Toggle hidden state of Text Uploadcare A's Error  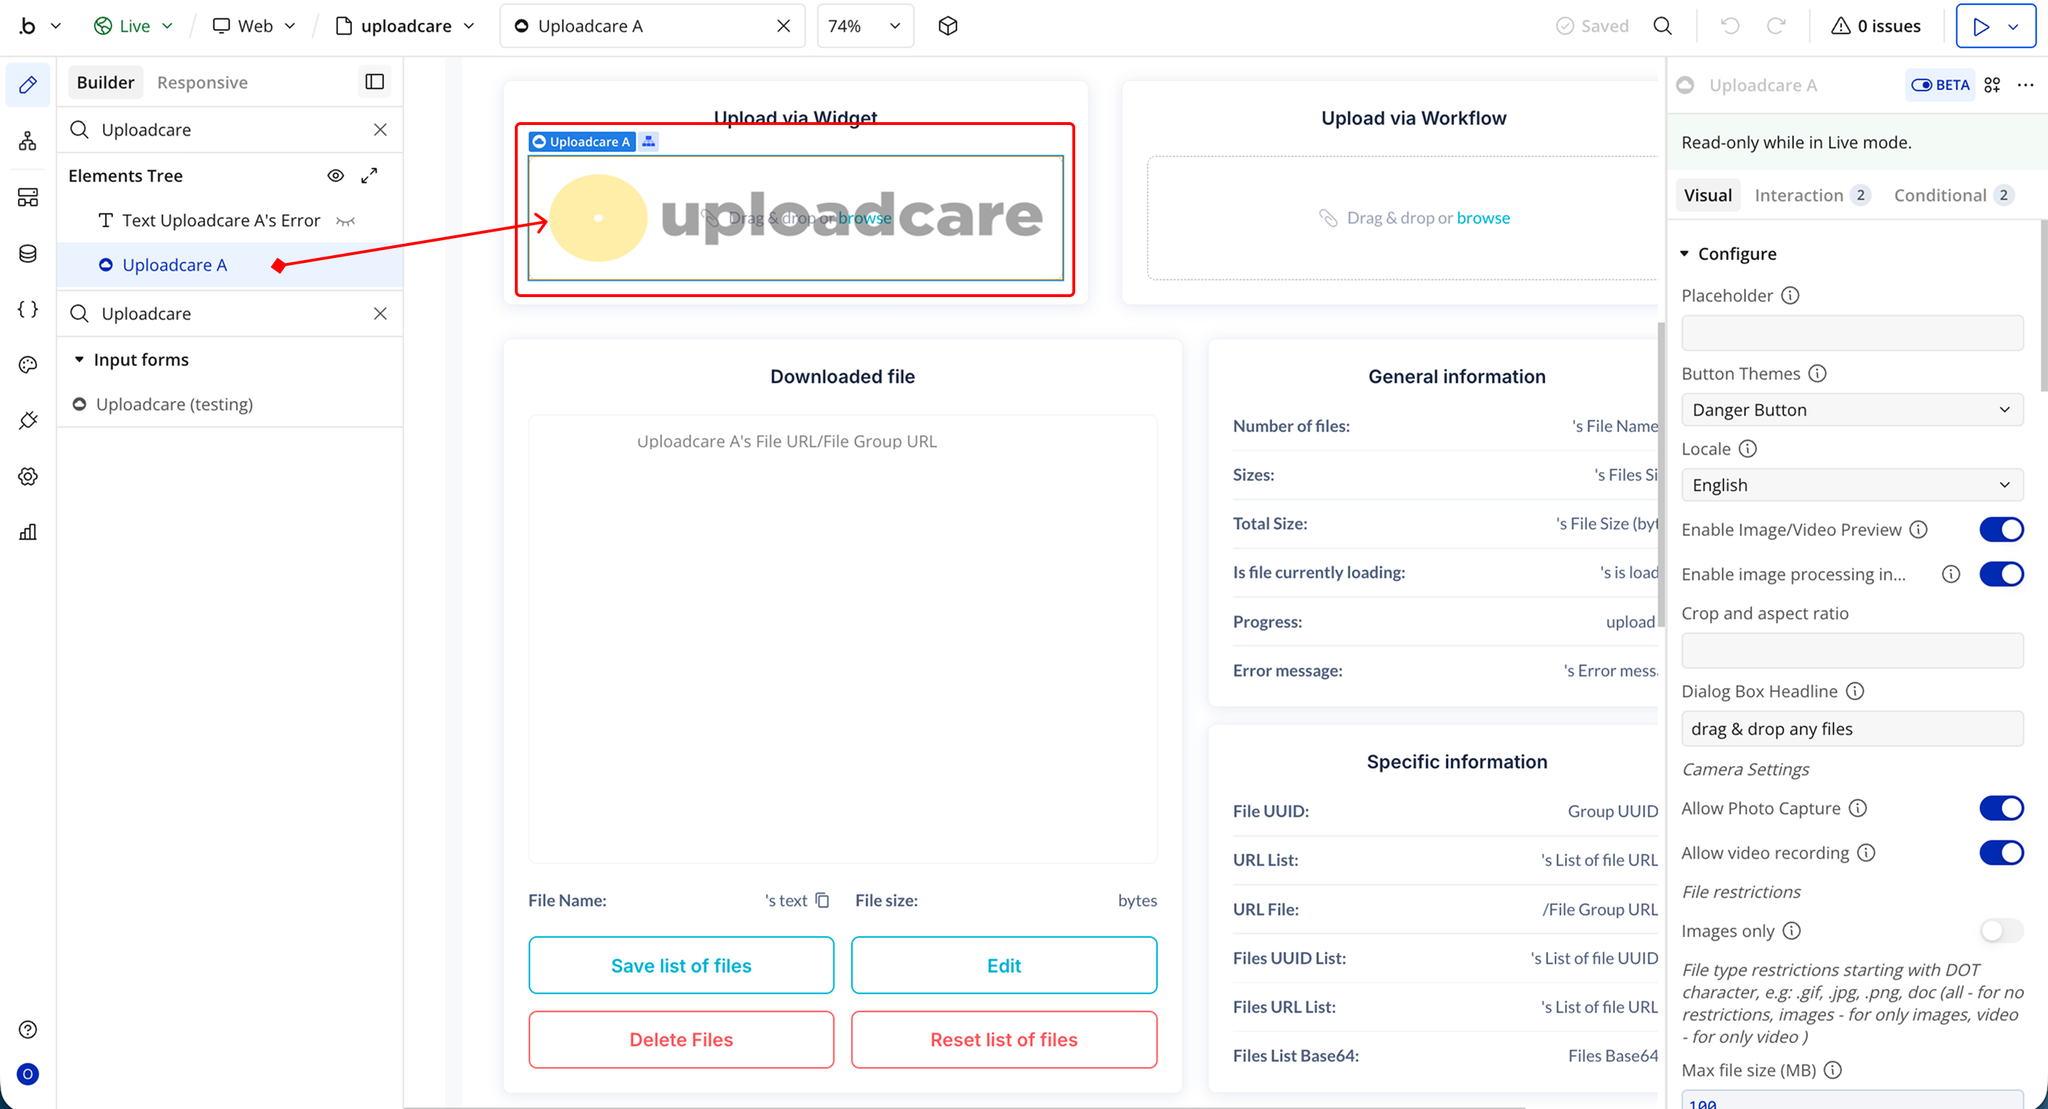pos(346,221)
